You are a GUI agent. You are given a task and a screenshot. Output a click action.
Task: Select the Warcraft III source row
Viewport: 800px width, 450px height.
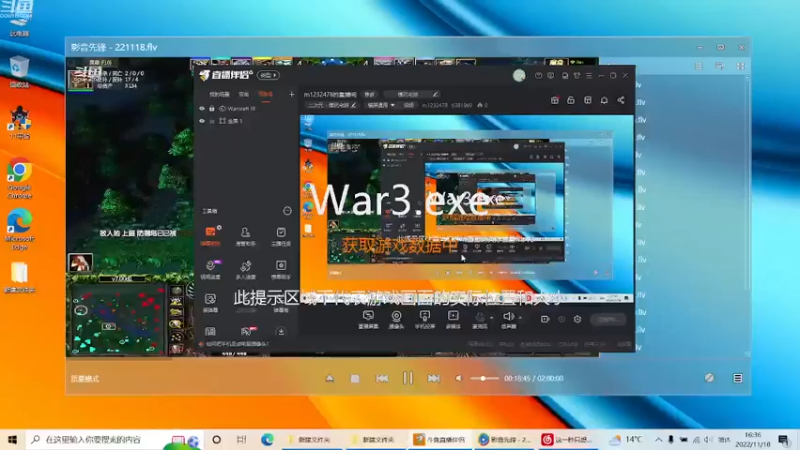[247, 109]
